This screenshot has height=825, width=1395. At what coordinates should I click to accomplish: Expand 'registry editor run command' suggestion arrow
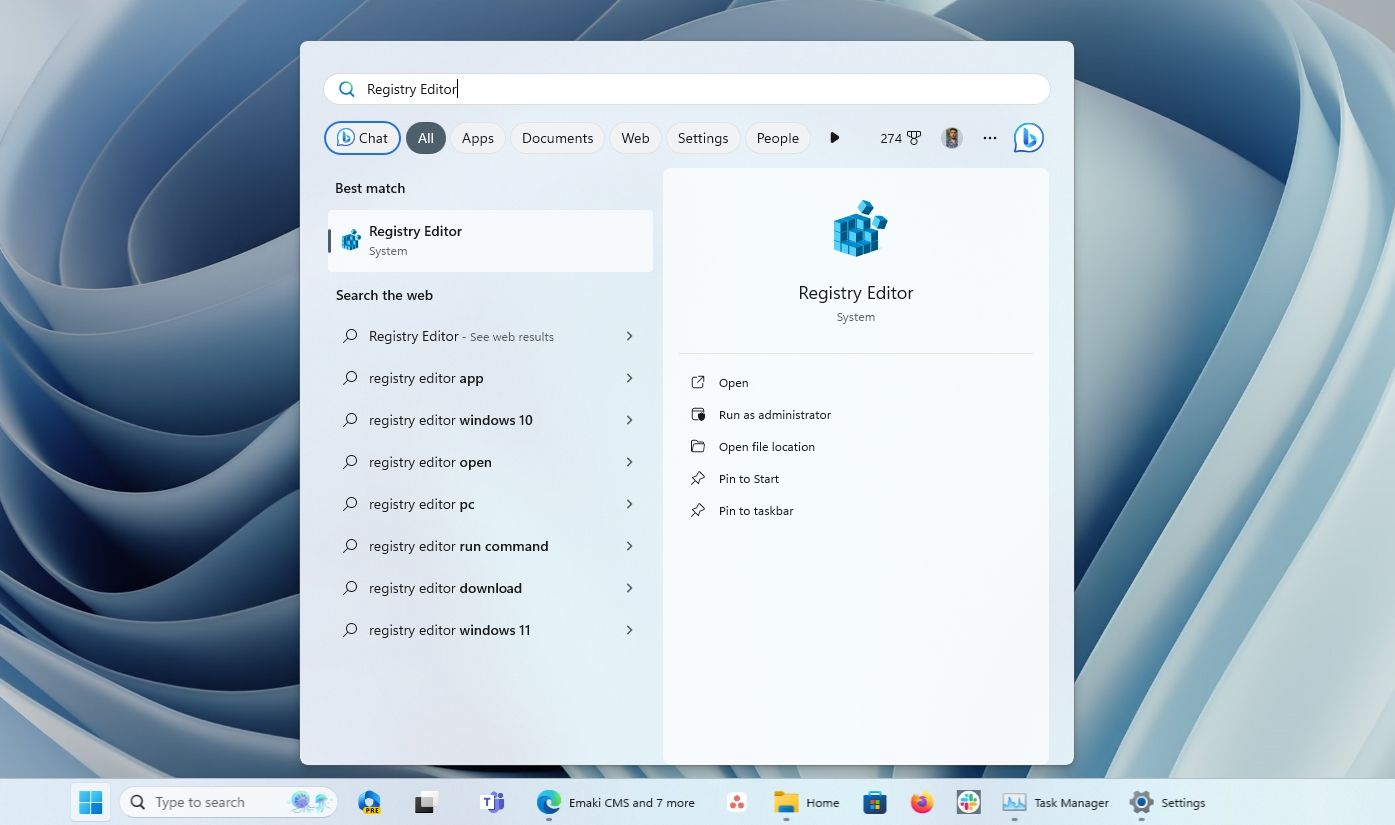click(629, 546)
